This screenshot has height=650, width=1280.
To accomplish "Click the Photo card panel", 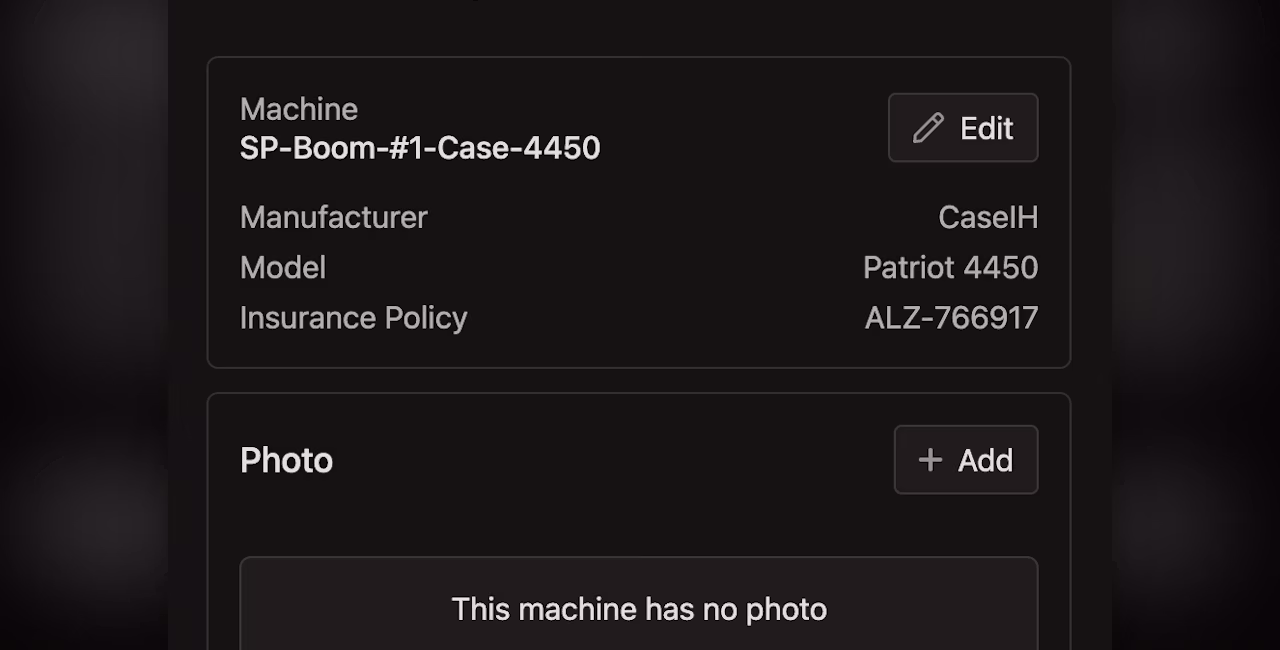I will pos(639,521).
